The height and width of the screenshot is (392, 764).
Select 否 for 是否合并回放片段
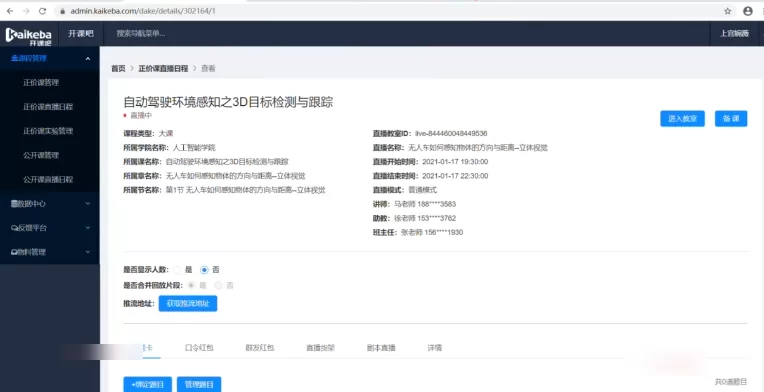pos(218,285)
